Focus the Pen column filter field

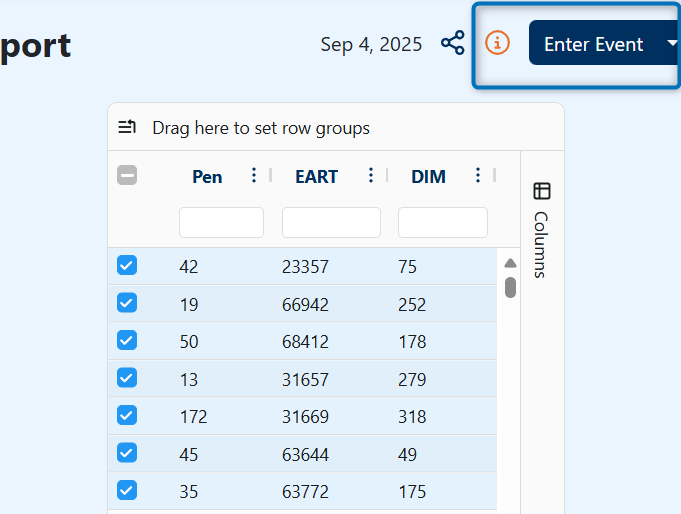[x=221, y=222]
